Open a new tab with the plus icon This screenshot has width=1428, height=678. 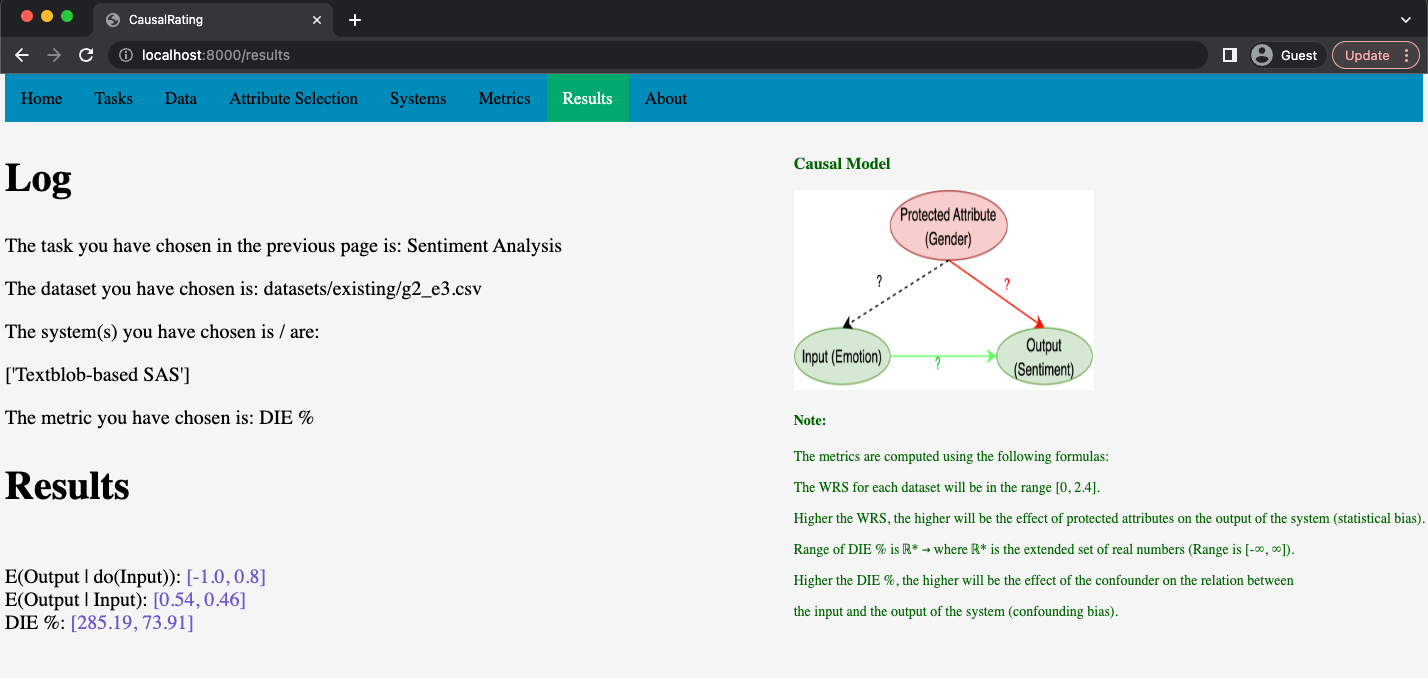pos(355,20)
